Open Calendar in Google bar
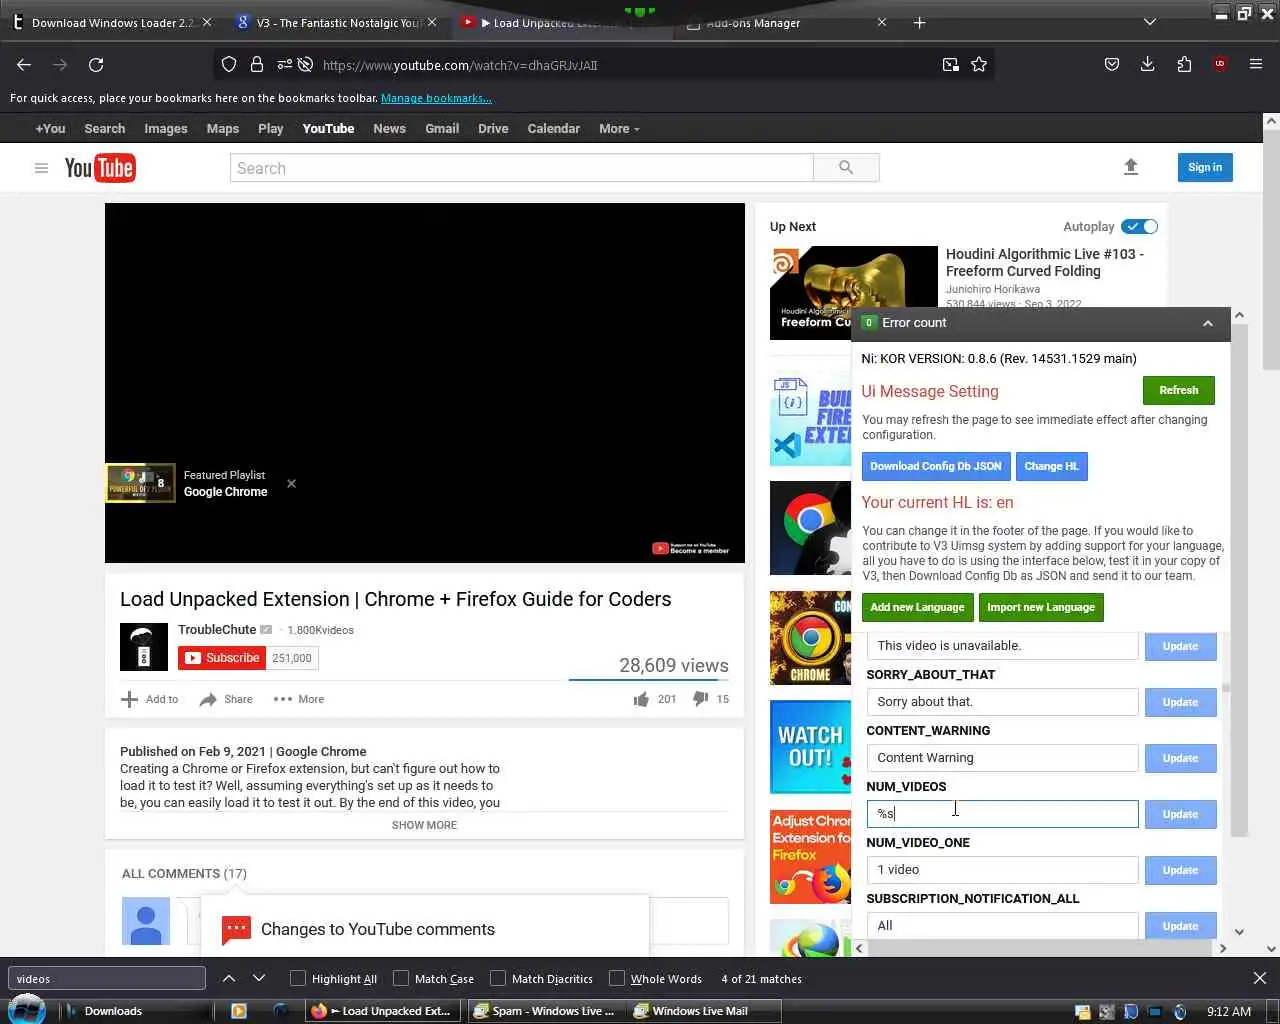This screenshot has height=1024, width=1280. click(553, 128)
